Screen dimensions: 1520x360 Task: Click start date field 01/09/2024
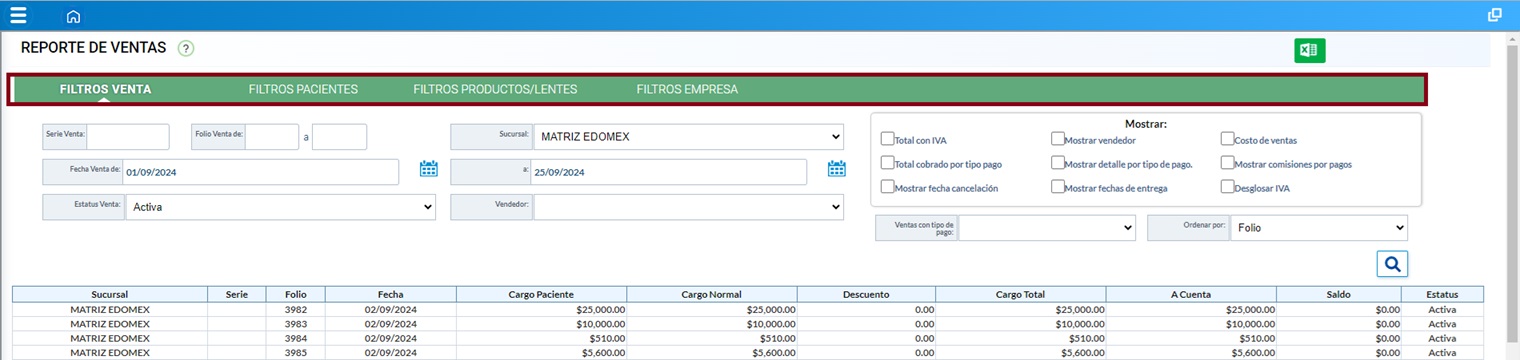click(x=260, y=172)
